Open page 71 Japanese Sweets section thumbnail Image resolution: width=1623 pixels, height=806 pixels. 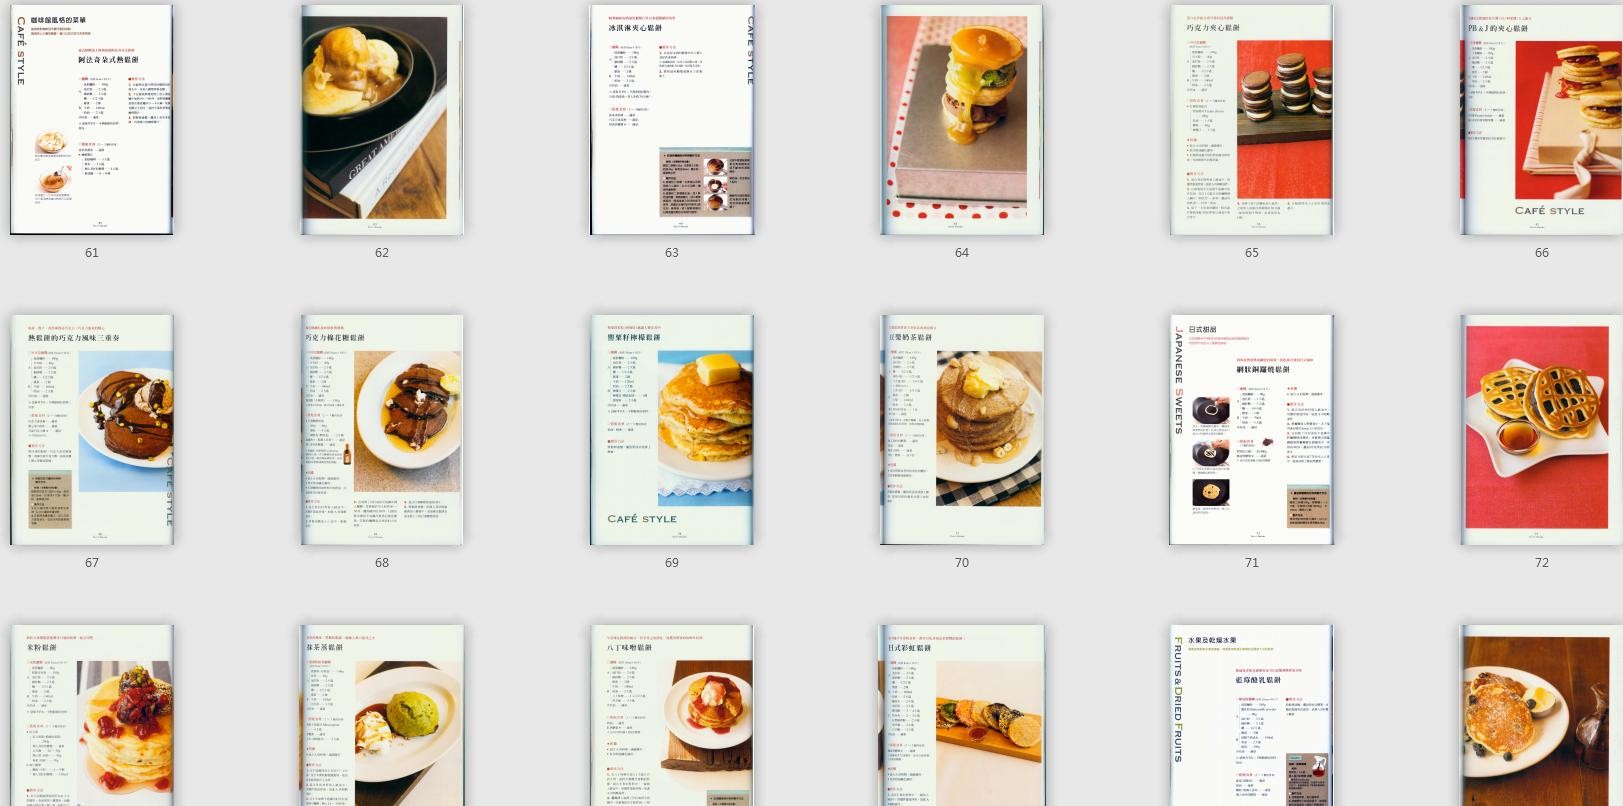1251,430
